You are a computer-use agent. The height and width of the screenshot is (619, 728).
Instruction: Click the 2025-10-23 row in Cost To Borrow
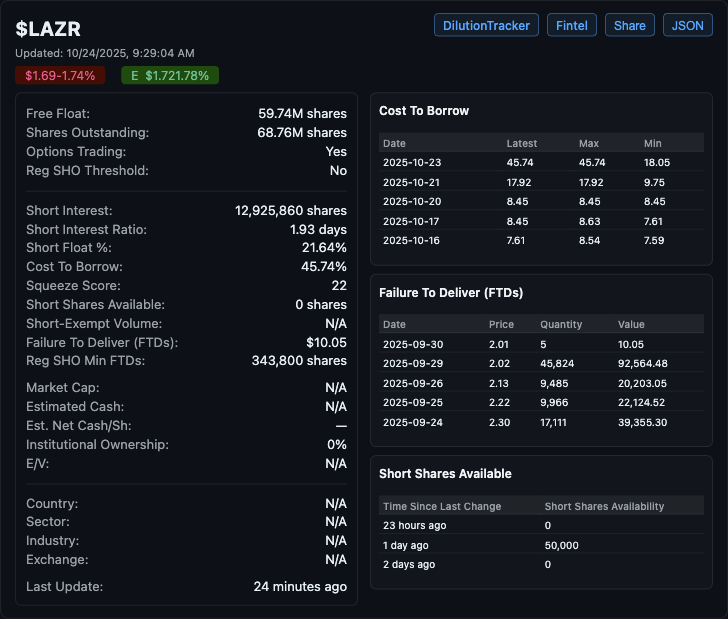(541, 163)
